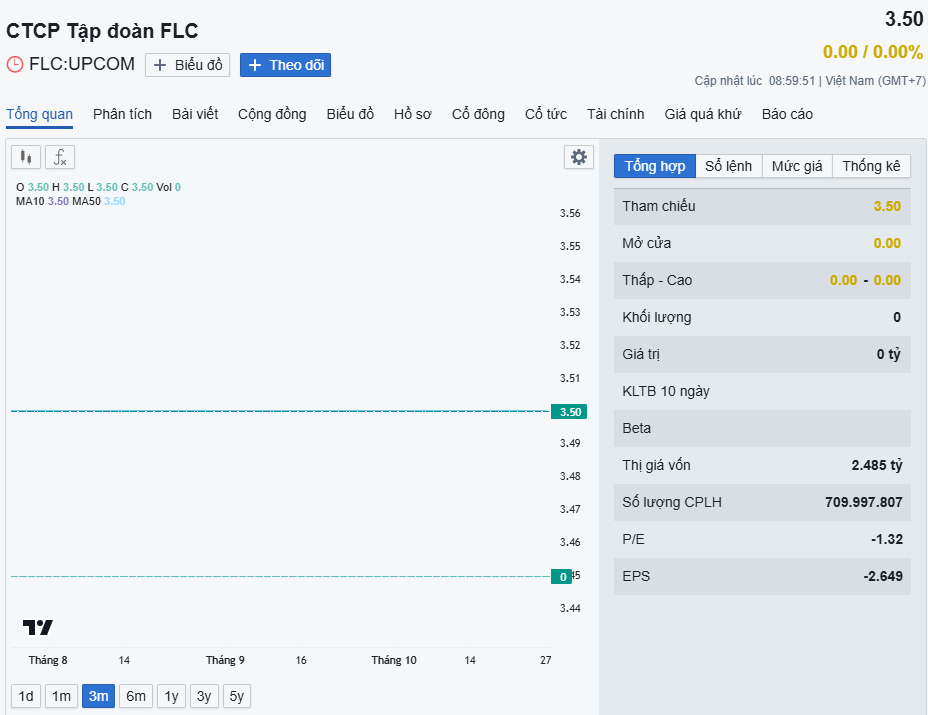Click the green 3.50 price label on the price axis
Viewport: 928px width, 715px height.
click(569, 412)
